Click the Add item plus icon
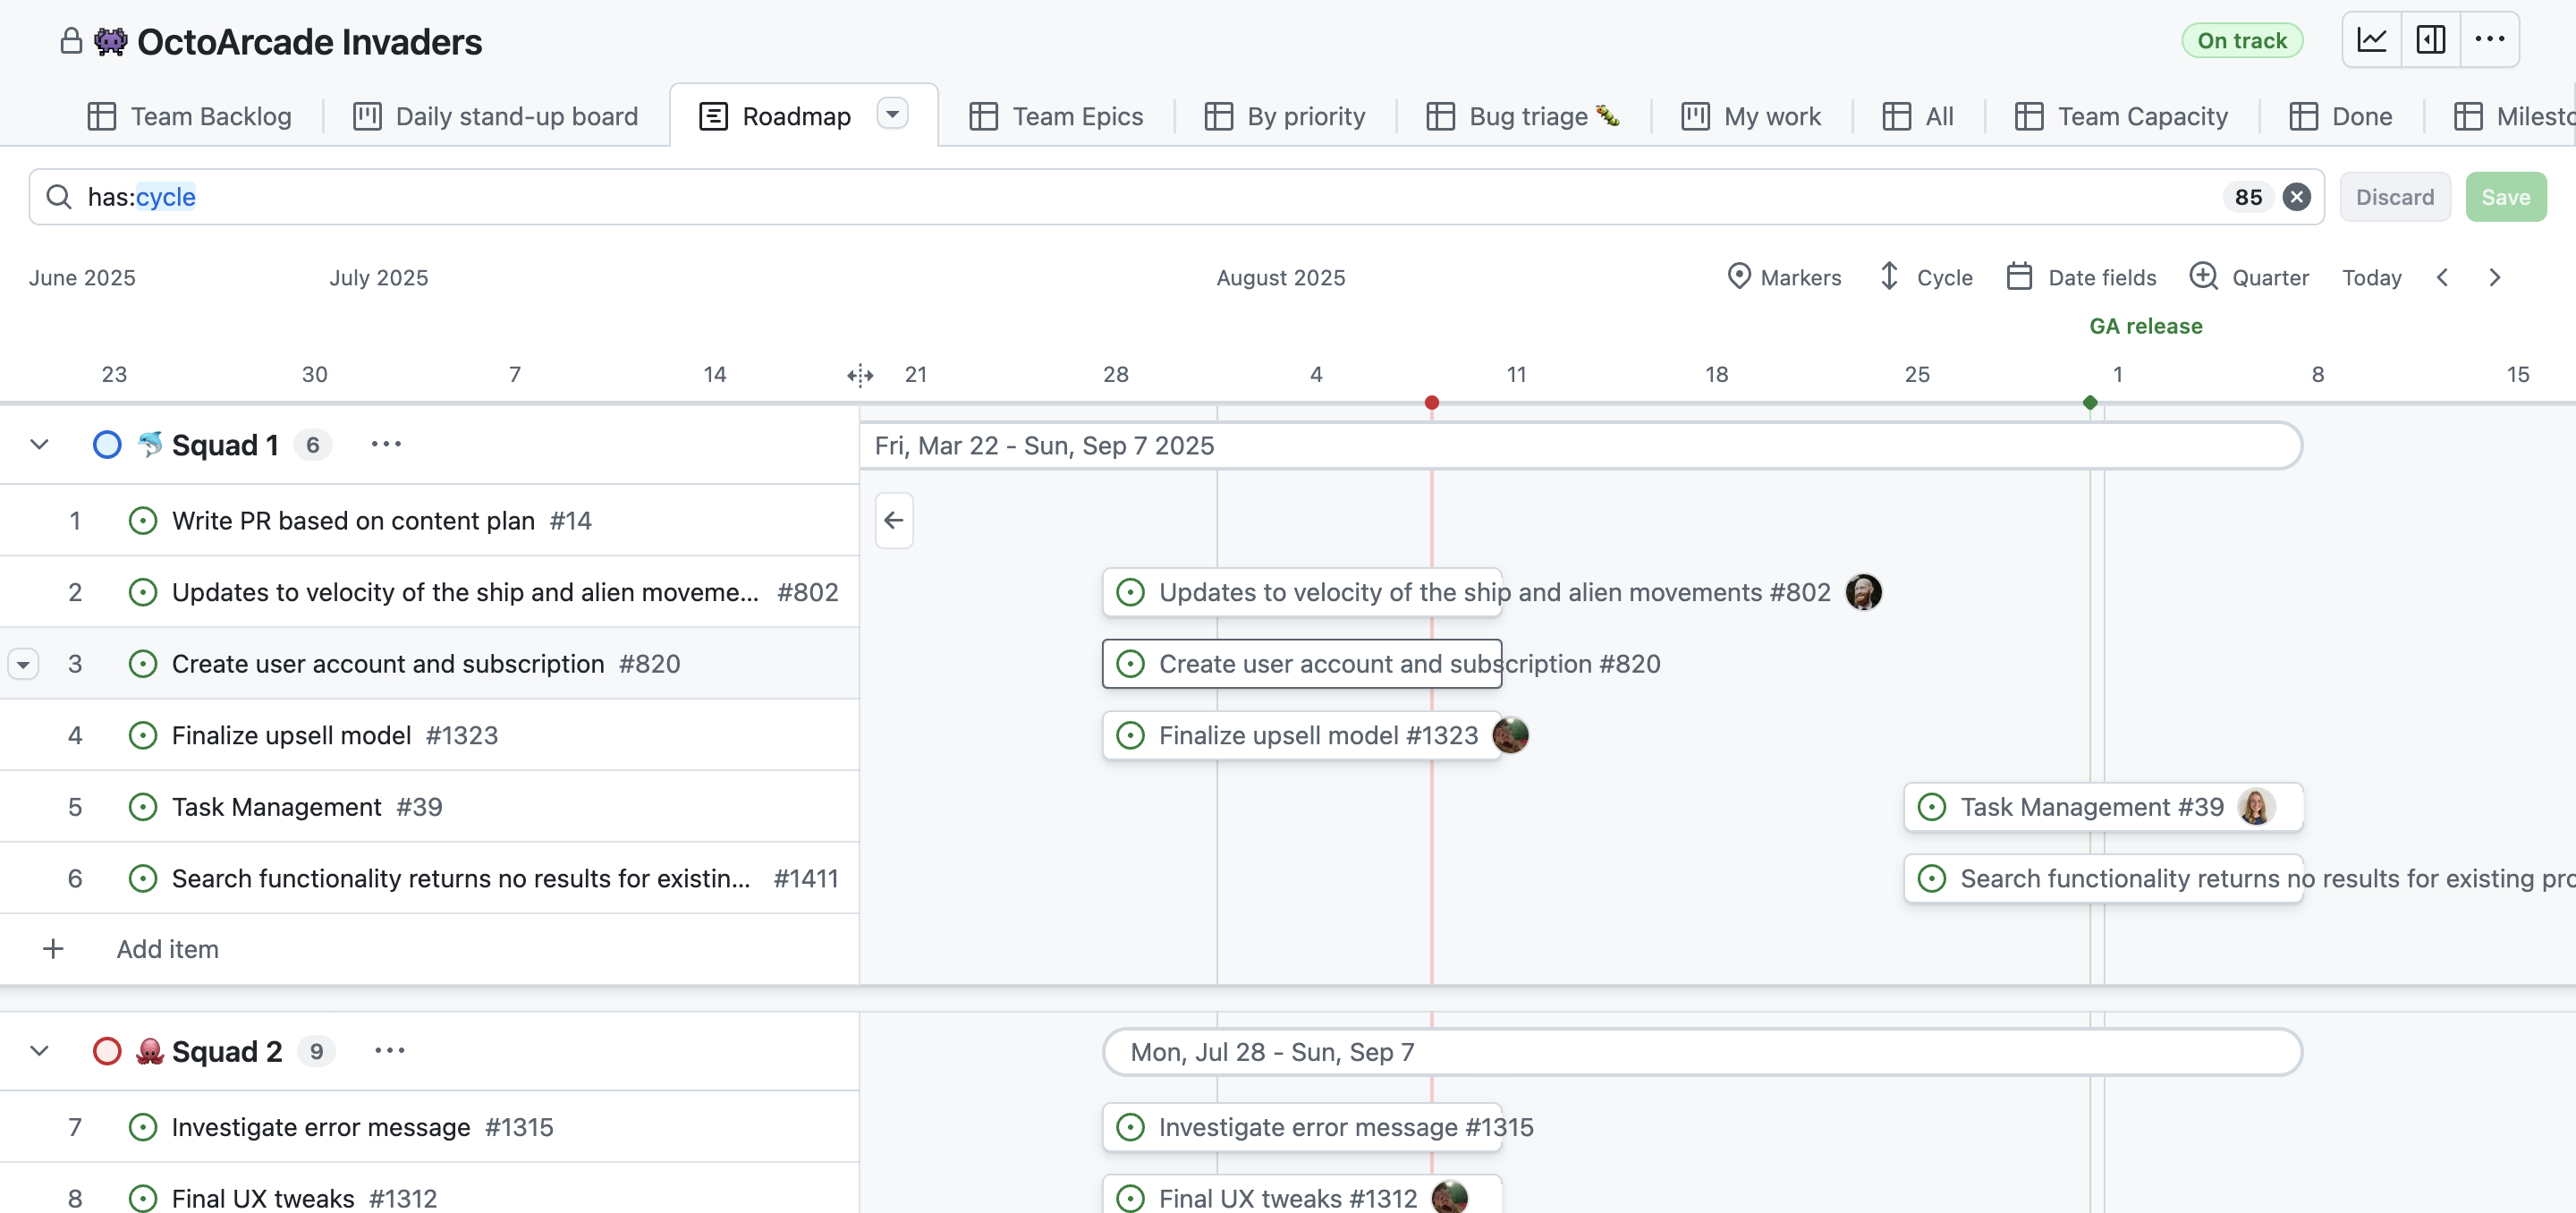The image size is (2576, 1213). [x=53, y=949]
